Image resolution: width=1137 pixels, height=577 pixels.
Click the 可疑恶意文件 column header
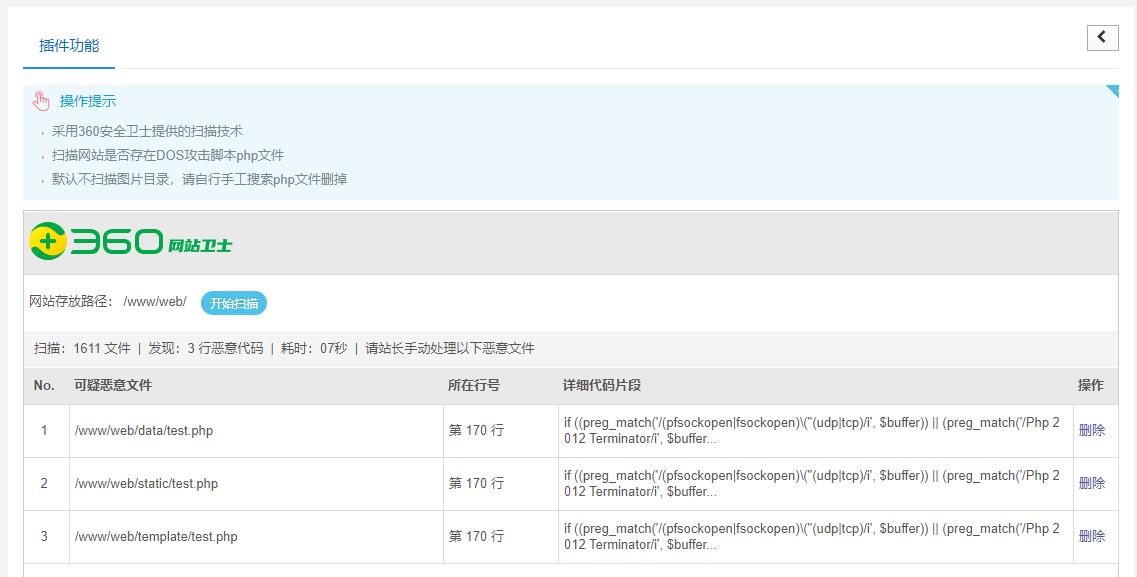point(113,385)
